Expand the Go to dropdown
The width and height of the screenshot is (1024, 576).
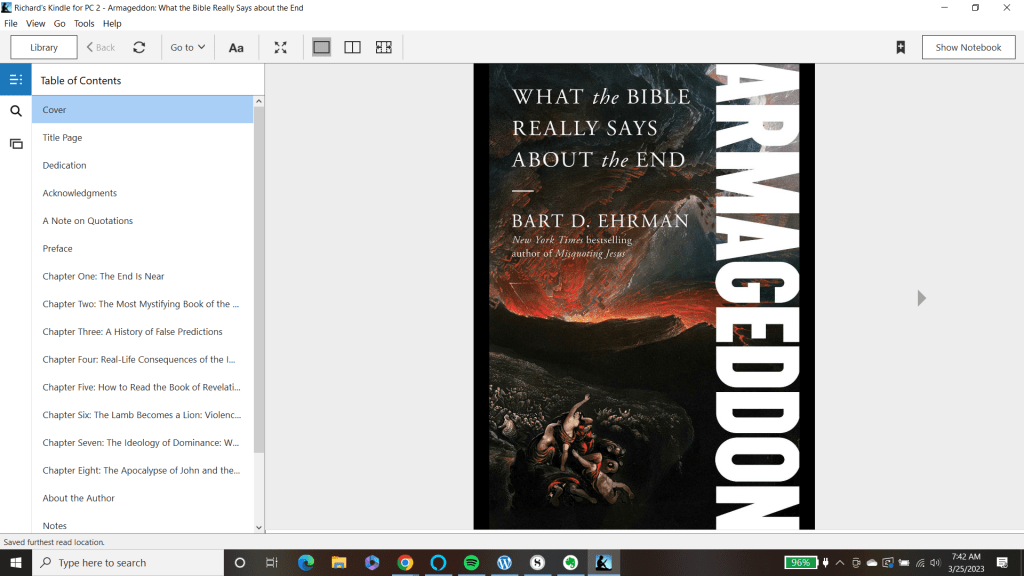click(x=187, y=47)
